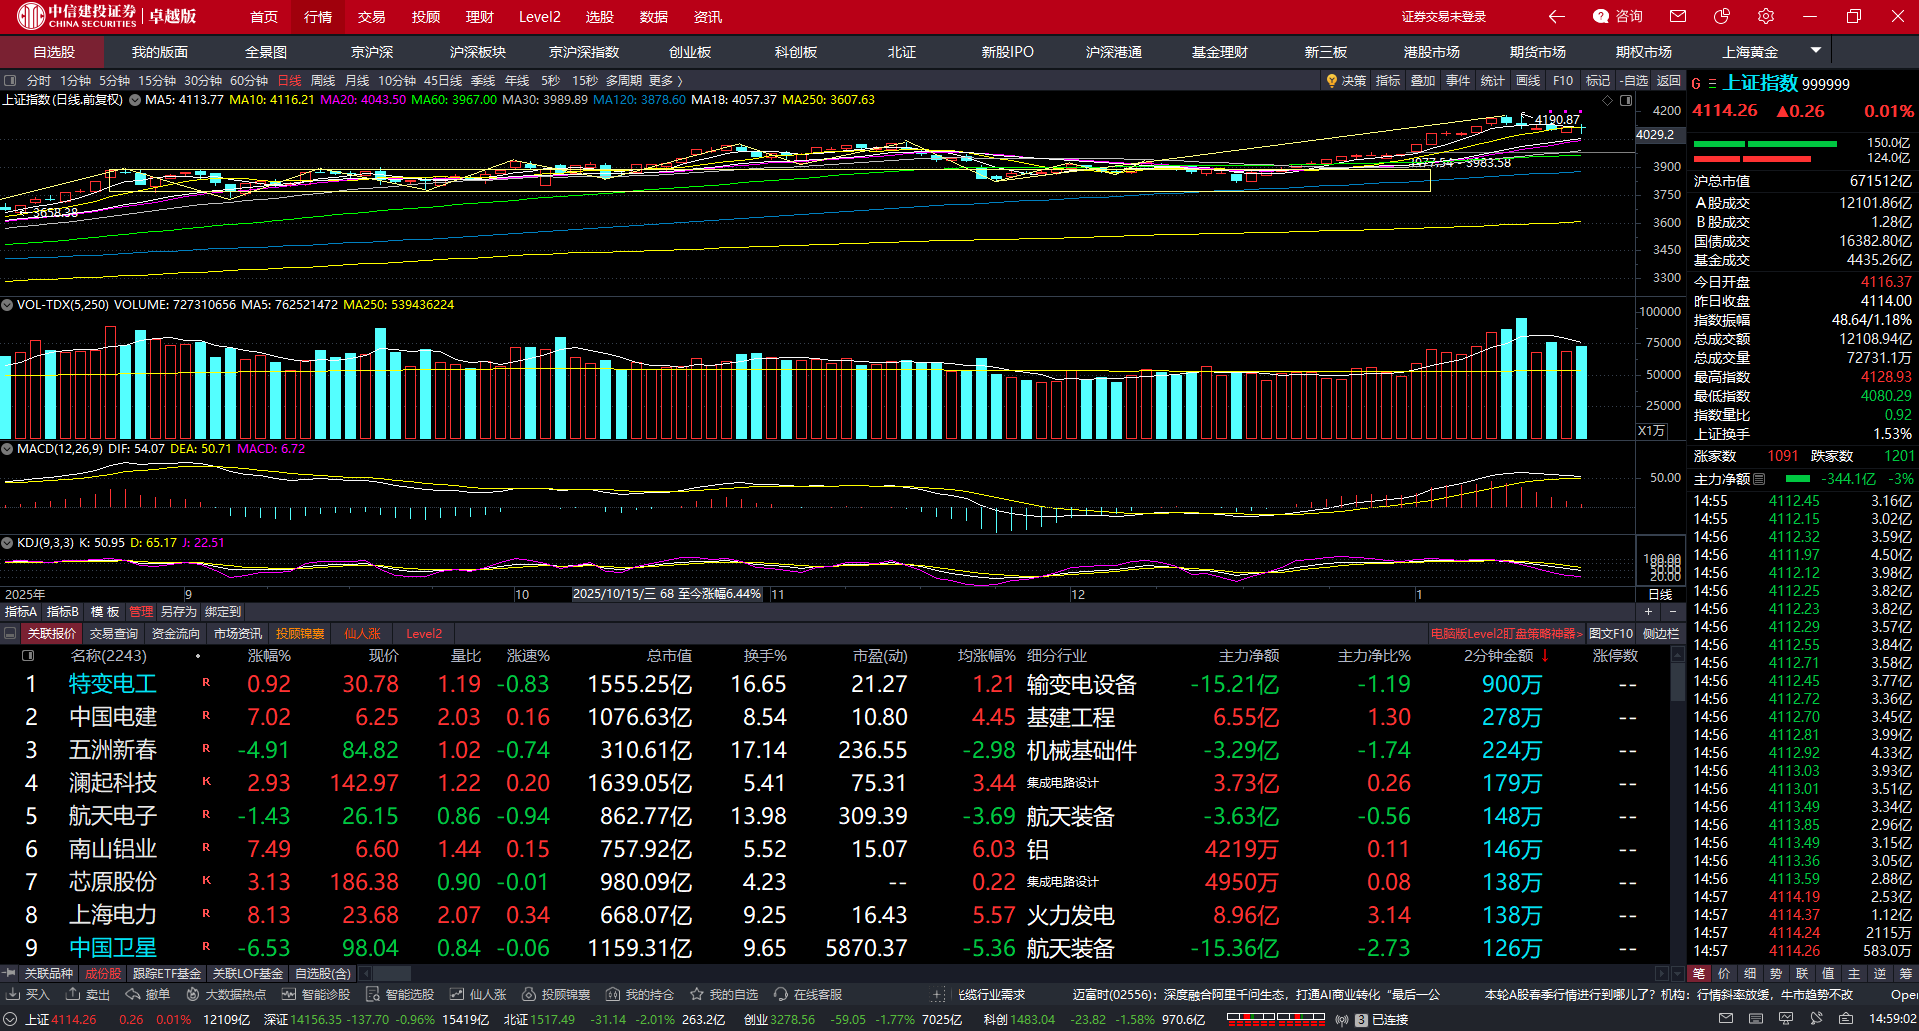Switch to 创业板 tab
This screenshot has height=1031, width=1919.
point(690,52)
